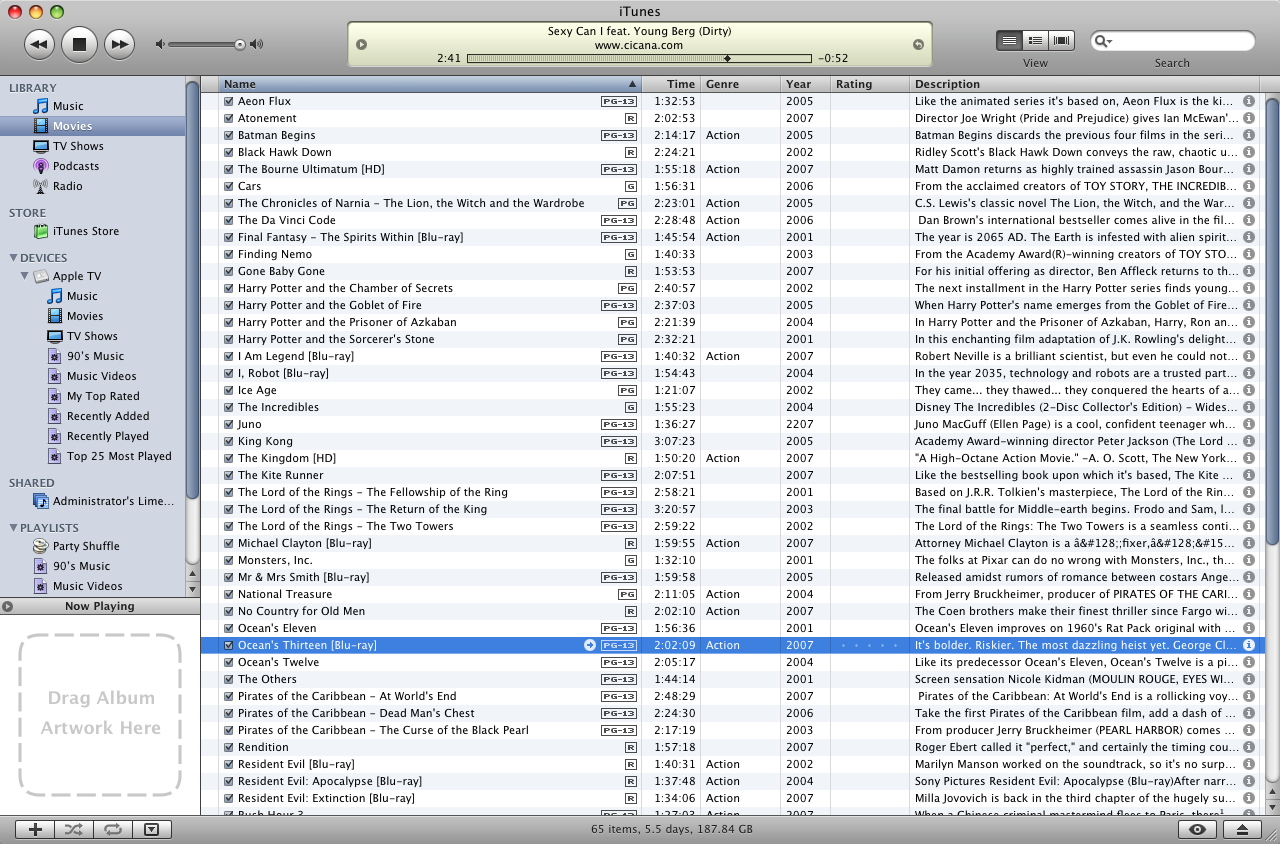Viewport: 1280px width, 844px height.
Task: Select the Album List view icon
Action: point(1035,40)
